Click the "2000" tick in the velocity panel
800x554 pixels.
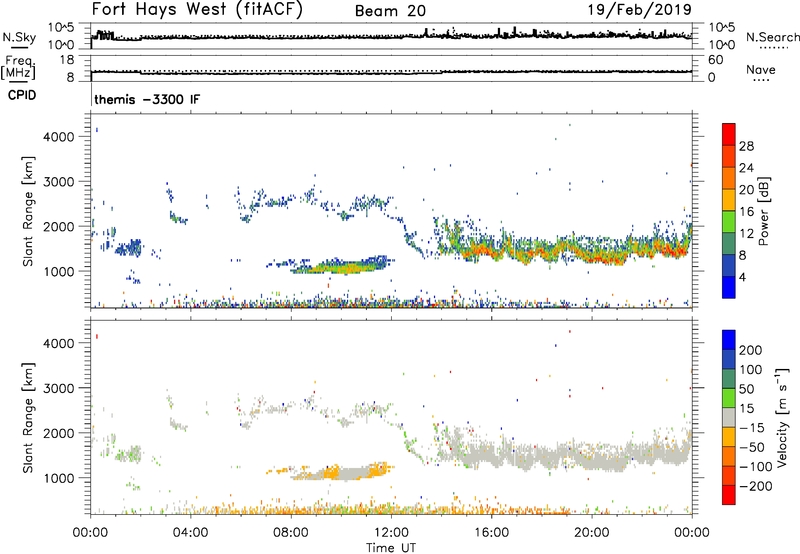59,433
